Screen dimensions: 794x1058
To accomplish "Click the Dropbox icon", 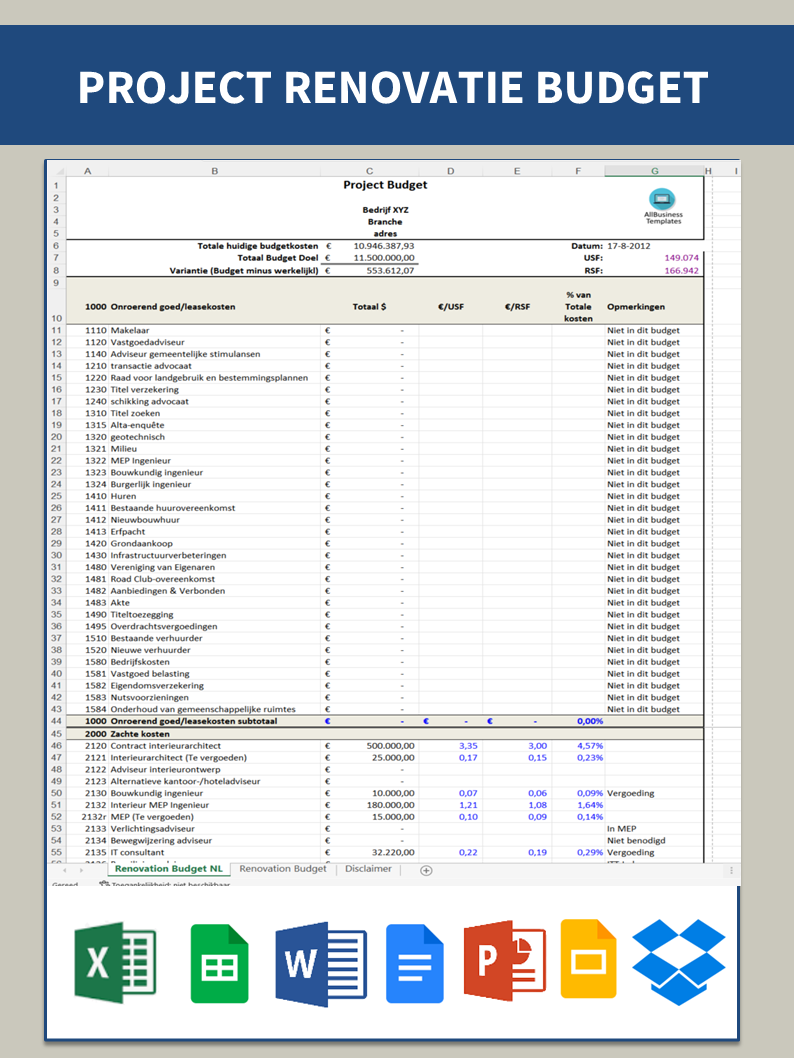I will click(679, 962).
